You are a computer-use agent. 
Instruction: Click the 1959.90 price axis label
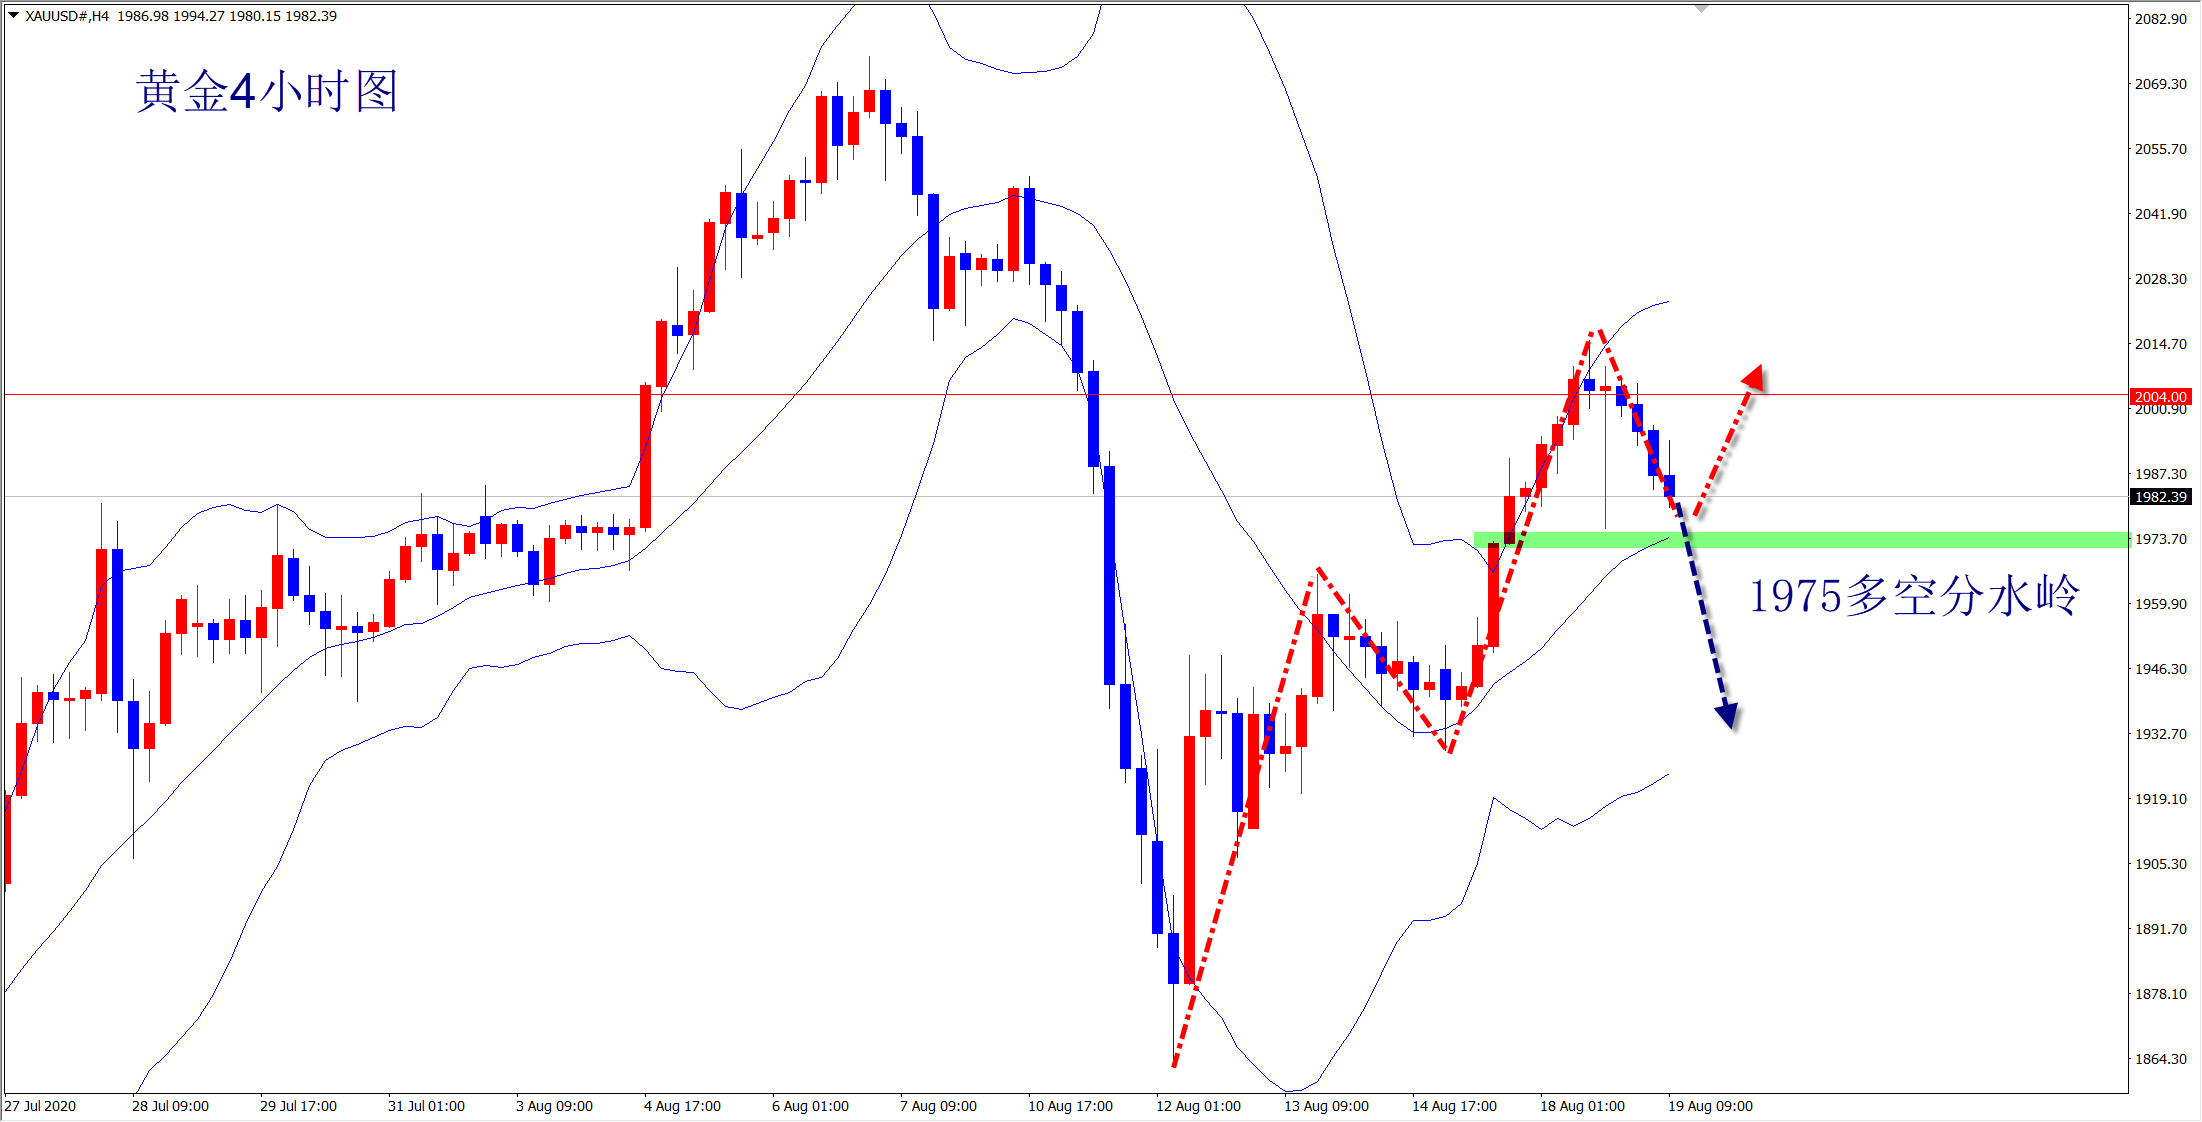coord(2161,604)
